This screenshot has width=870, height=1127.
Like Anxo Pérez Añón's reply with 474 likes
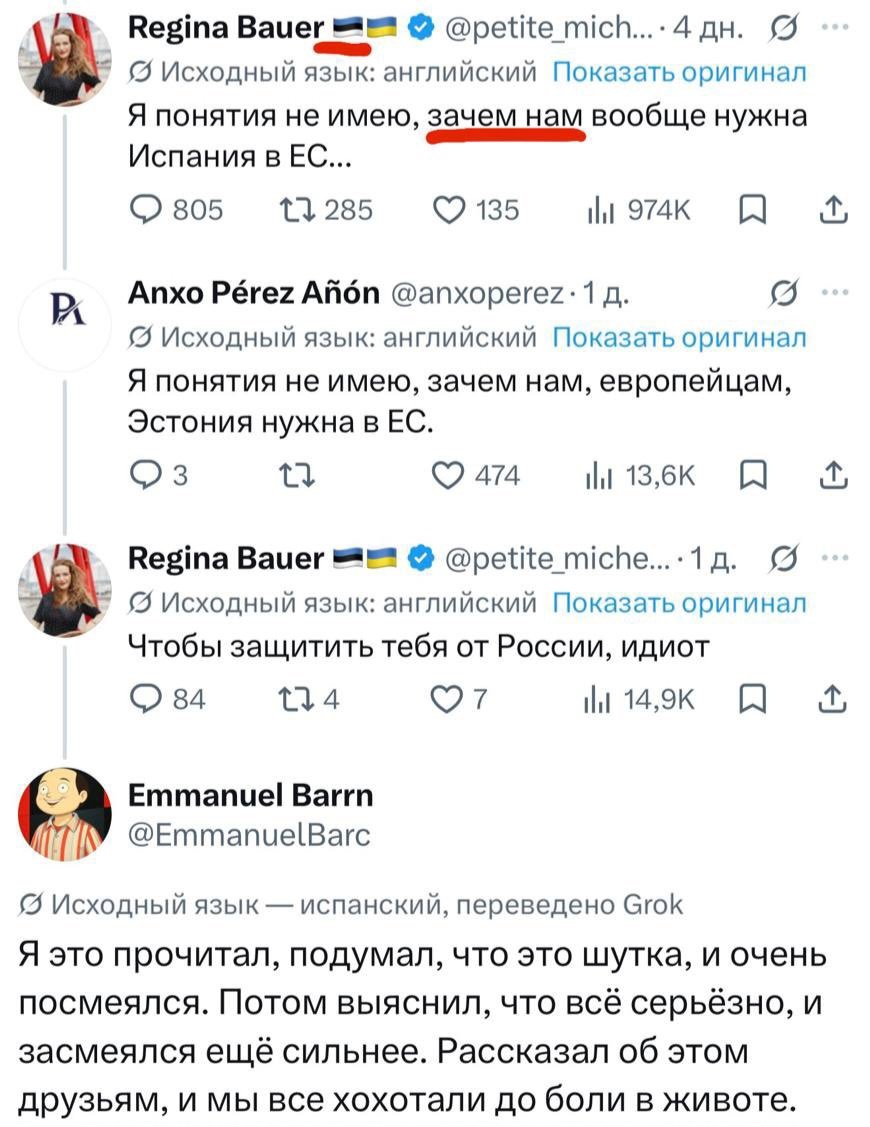pos(475,476)
